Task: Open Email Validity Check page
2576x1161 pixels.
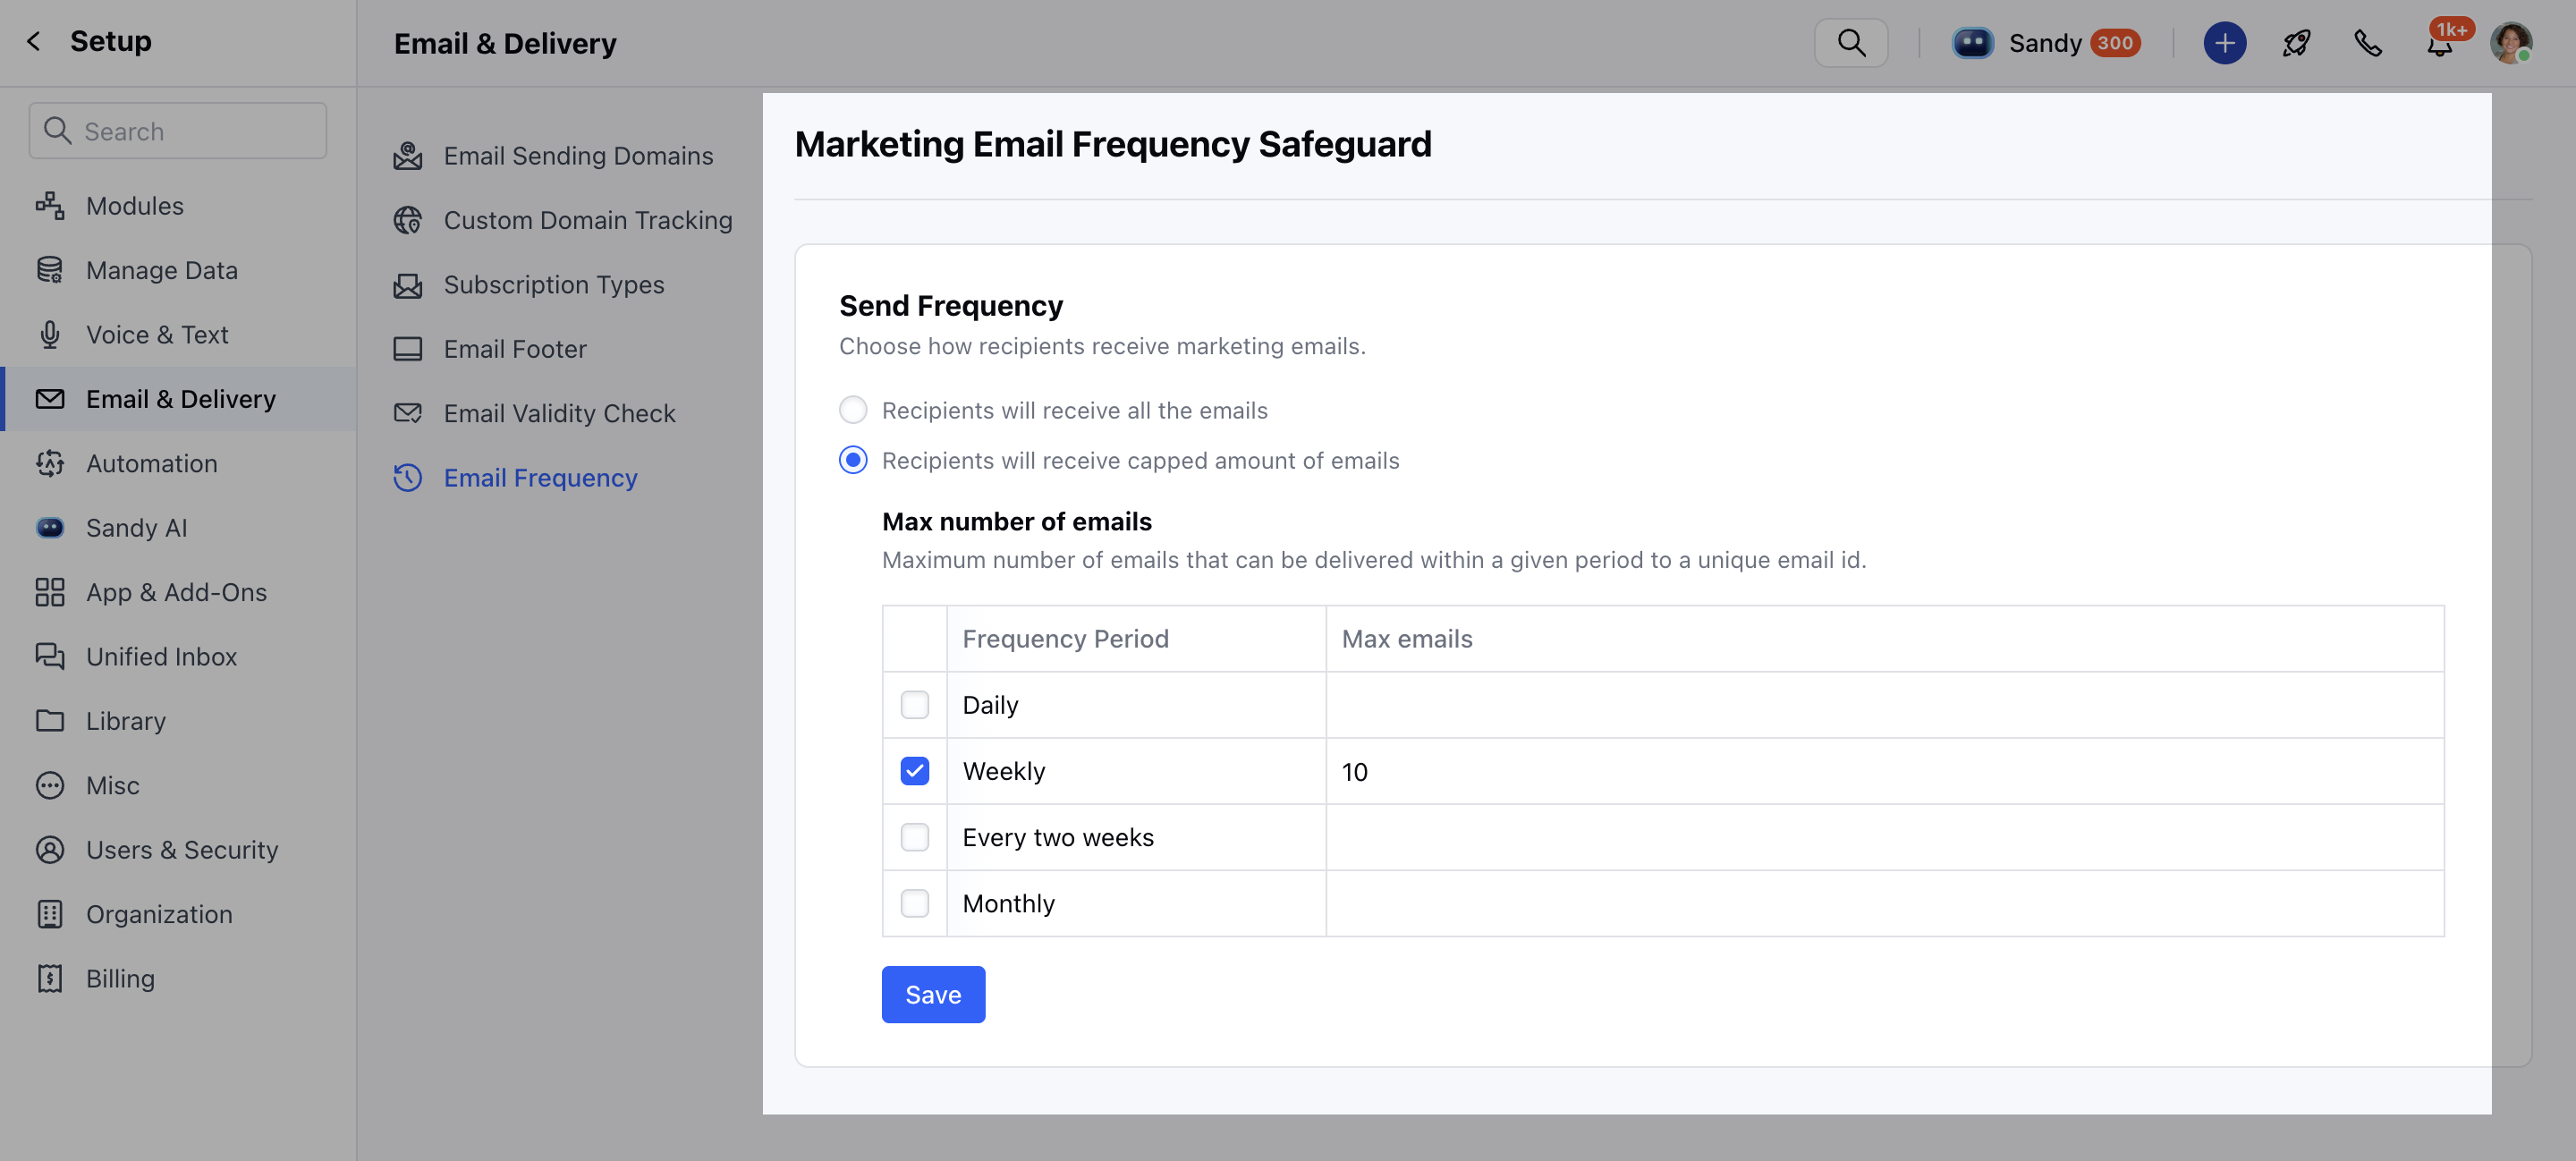Action: tap(560, 413)
